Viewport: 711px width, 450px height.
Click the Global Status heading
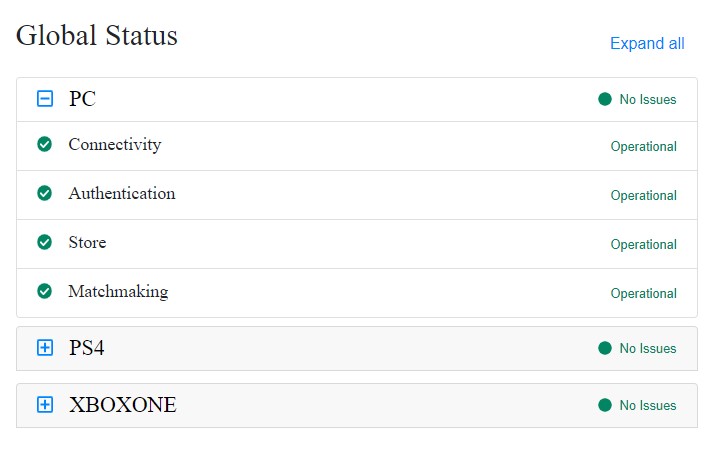[97, 35]
